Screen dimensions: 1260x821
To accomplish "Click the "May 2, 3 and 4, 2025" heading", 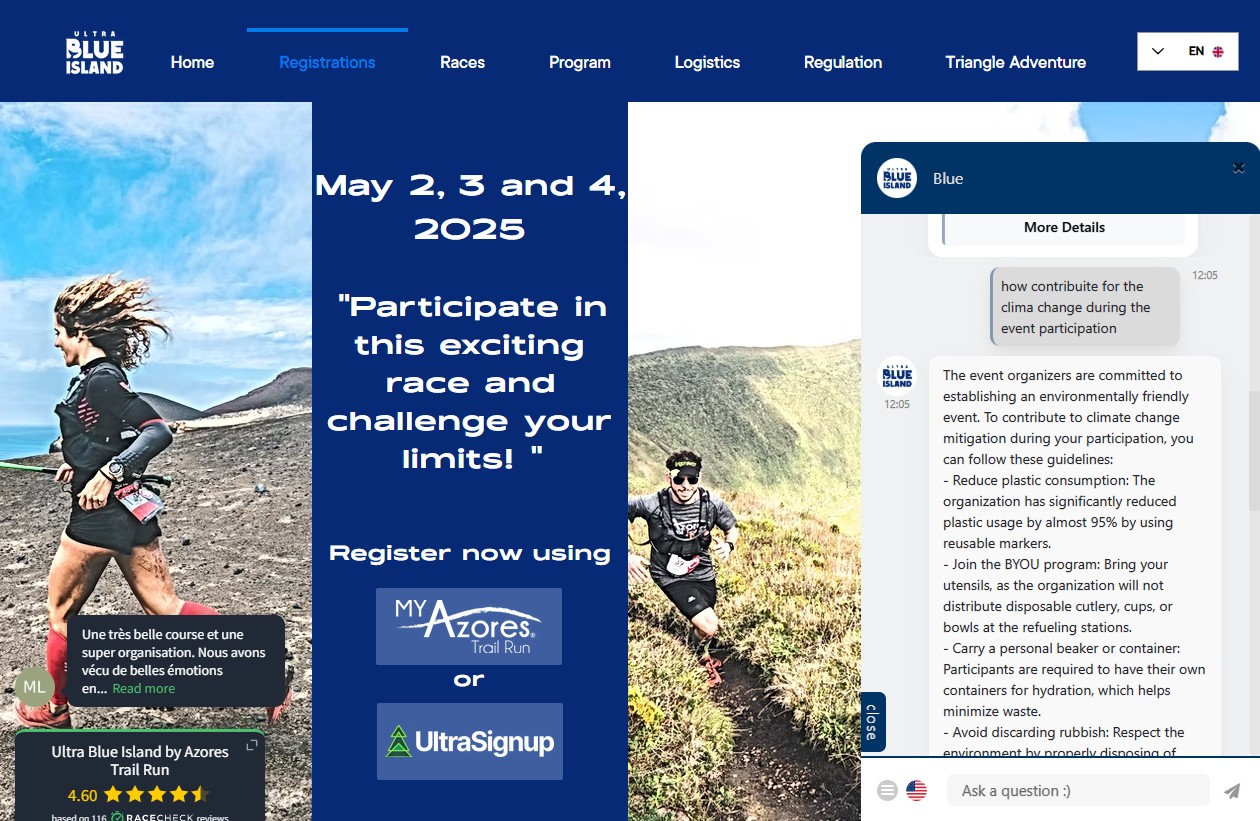I will [x=470, y=207].
